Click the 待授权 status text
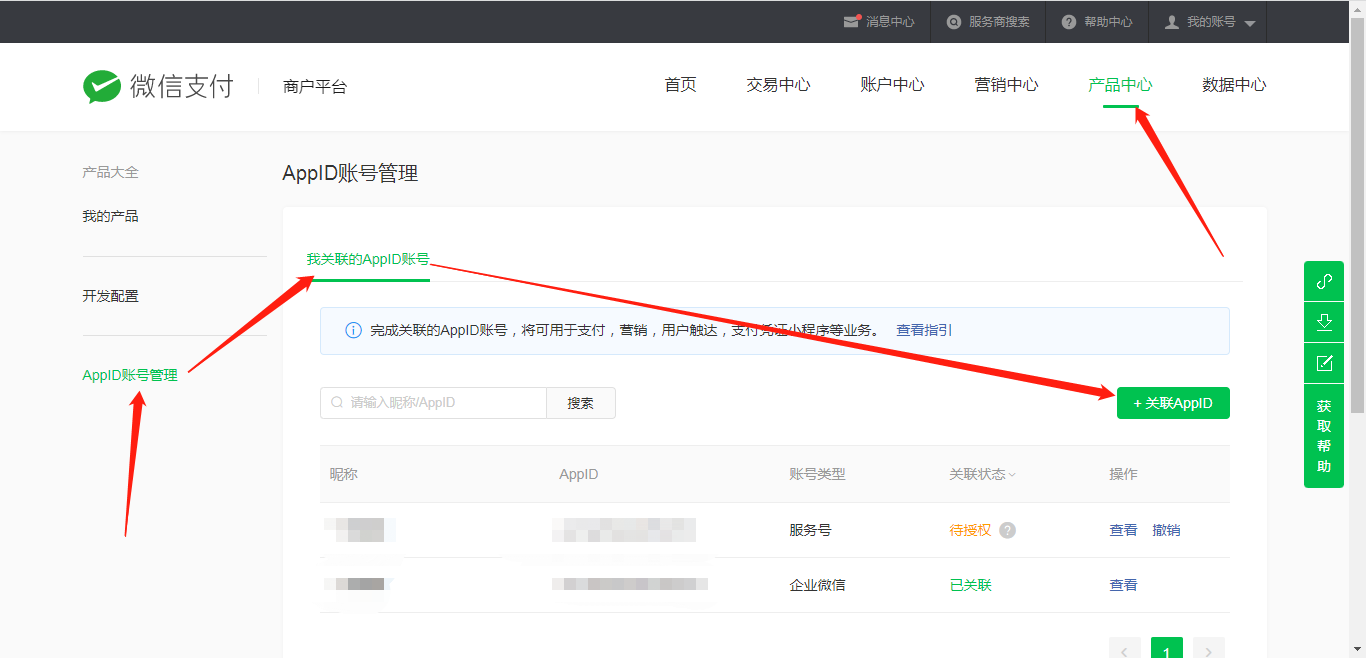Screen dimensions: 1366x658 [x=970, y=530]
